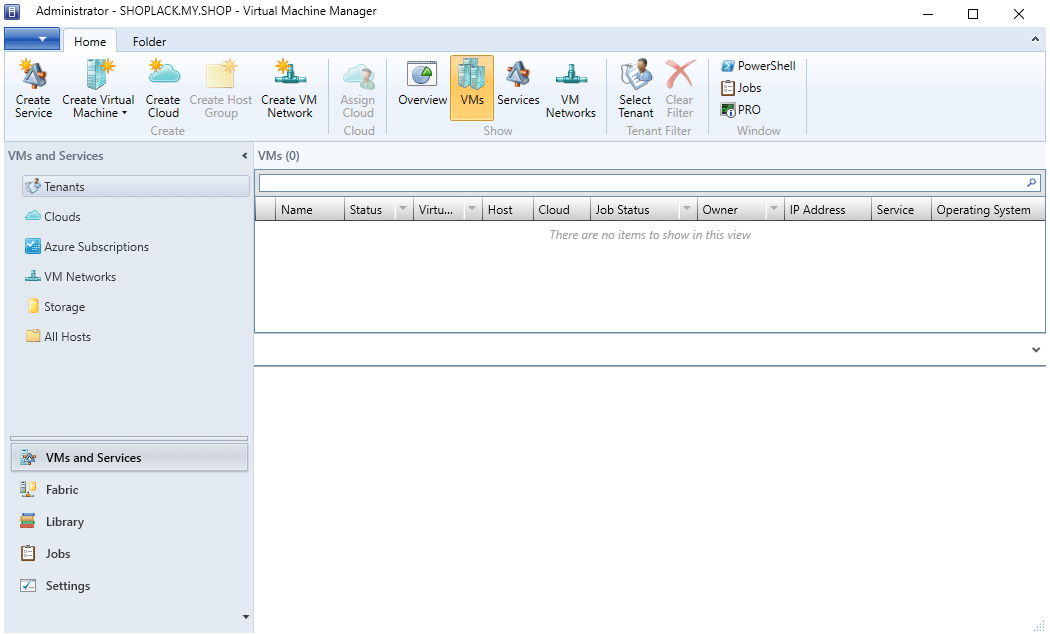Sort by the Service column header
The height and width of the screenshot is (634, 1050).
[901, 210]
